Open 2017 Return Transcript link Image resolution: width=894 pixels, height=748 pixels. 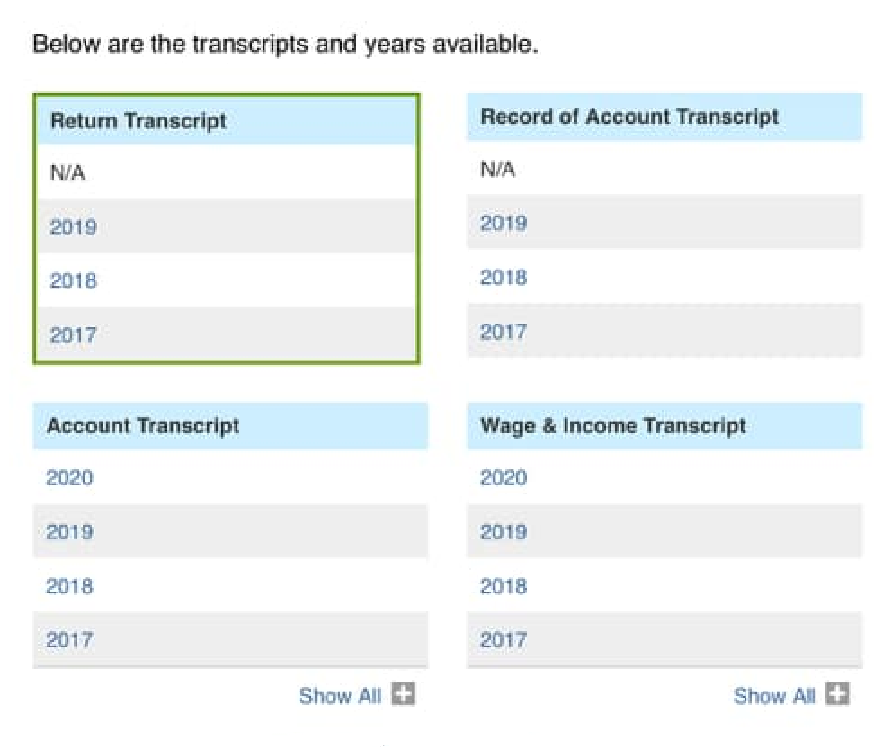coord(73,334)
